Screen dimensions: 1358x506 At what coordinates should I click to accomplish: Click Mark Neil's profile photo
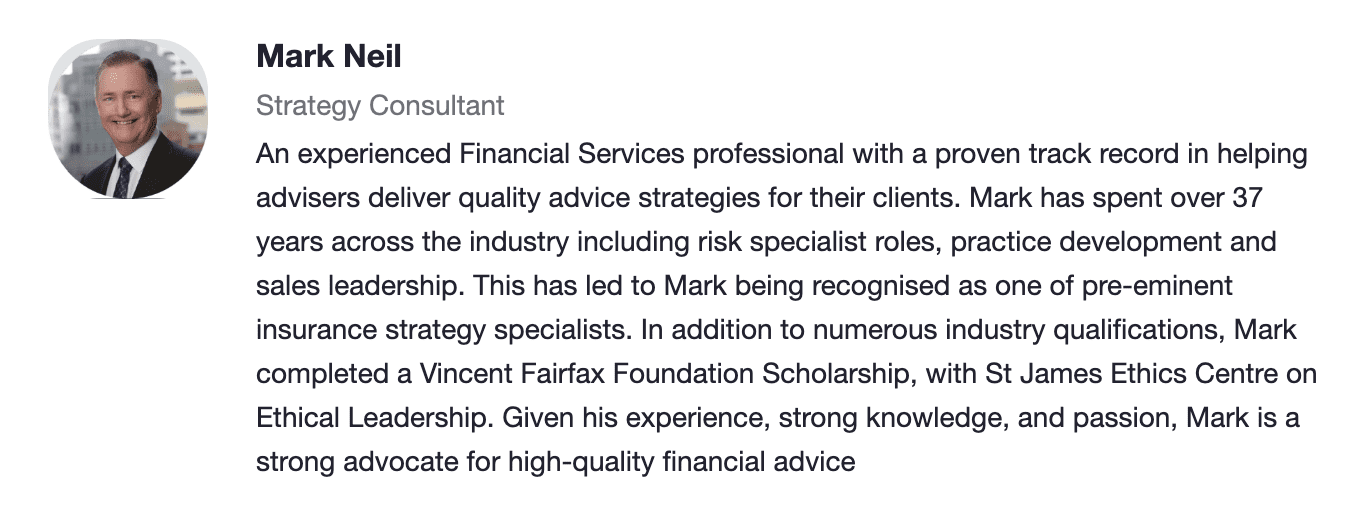[x=127, y=120]
